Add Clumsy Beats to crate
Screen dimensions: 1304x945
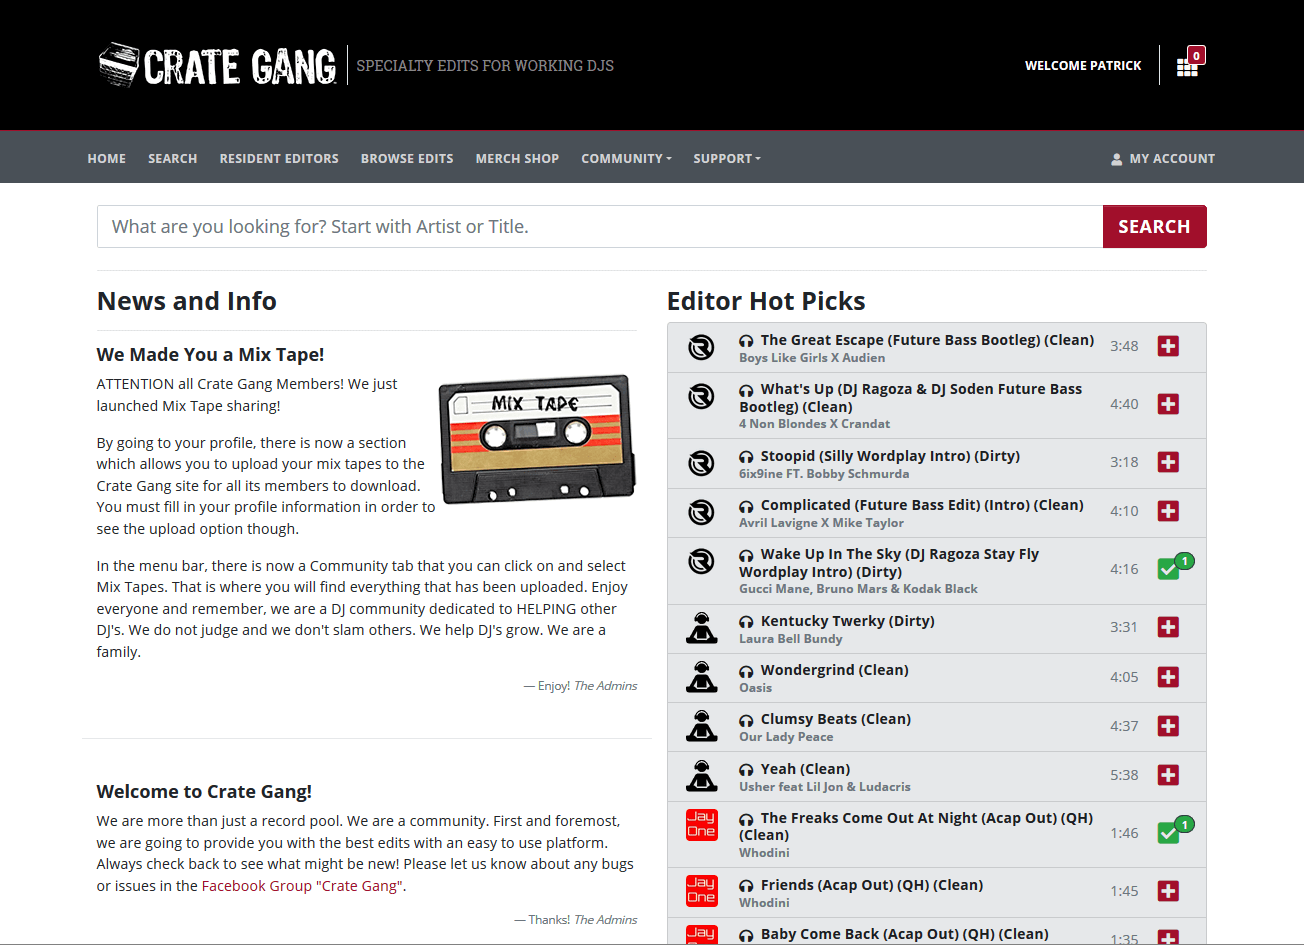1168,726
